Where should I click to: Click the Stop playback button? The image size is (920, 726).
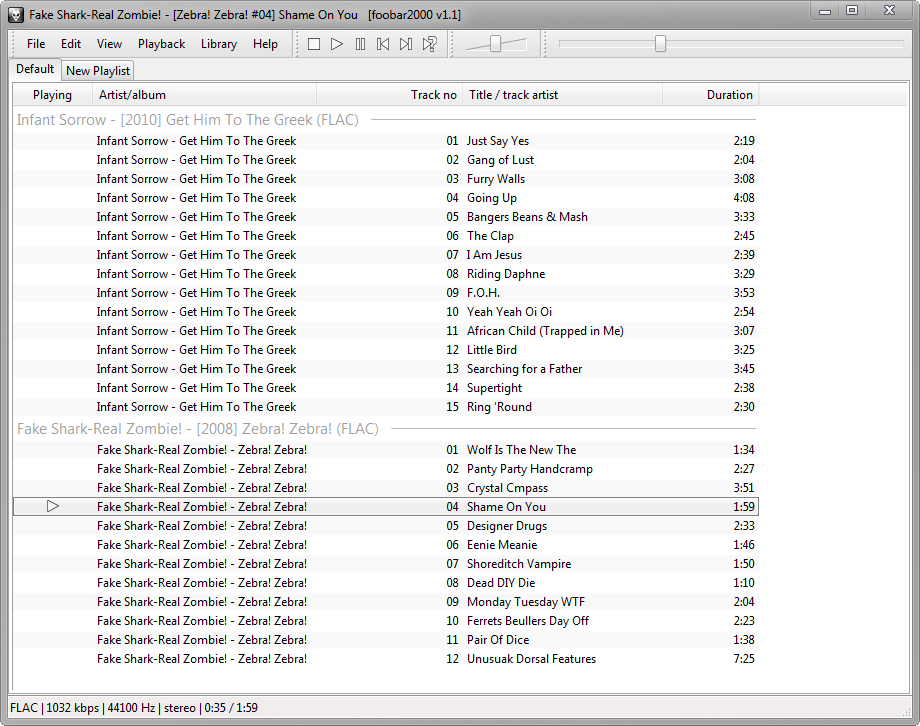point(314,44)
